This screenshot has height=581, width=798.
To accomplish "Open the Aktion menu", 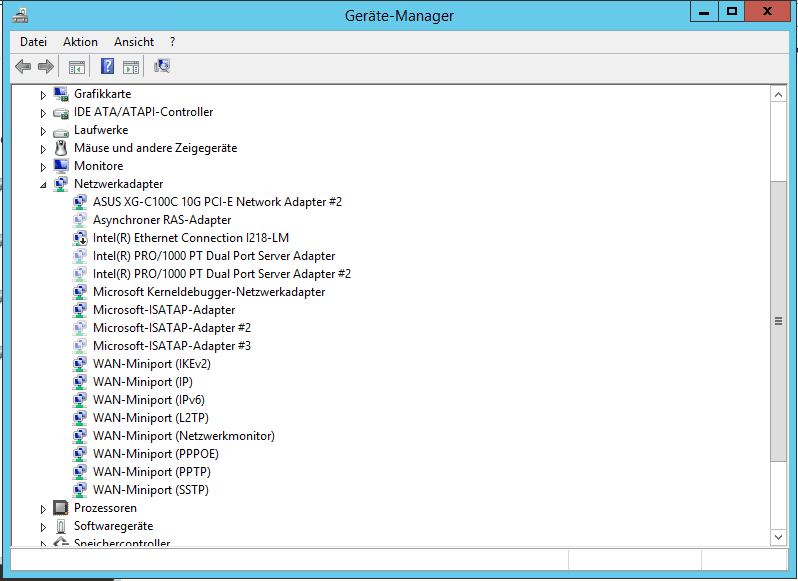I will click(x=80, y=42).
